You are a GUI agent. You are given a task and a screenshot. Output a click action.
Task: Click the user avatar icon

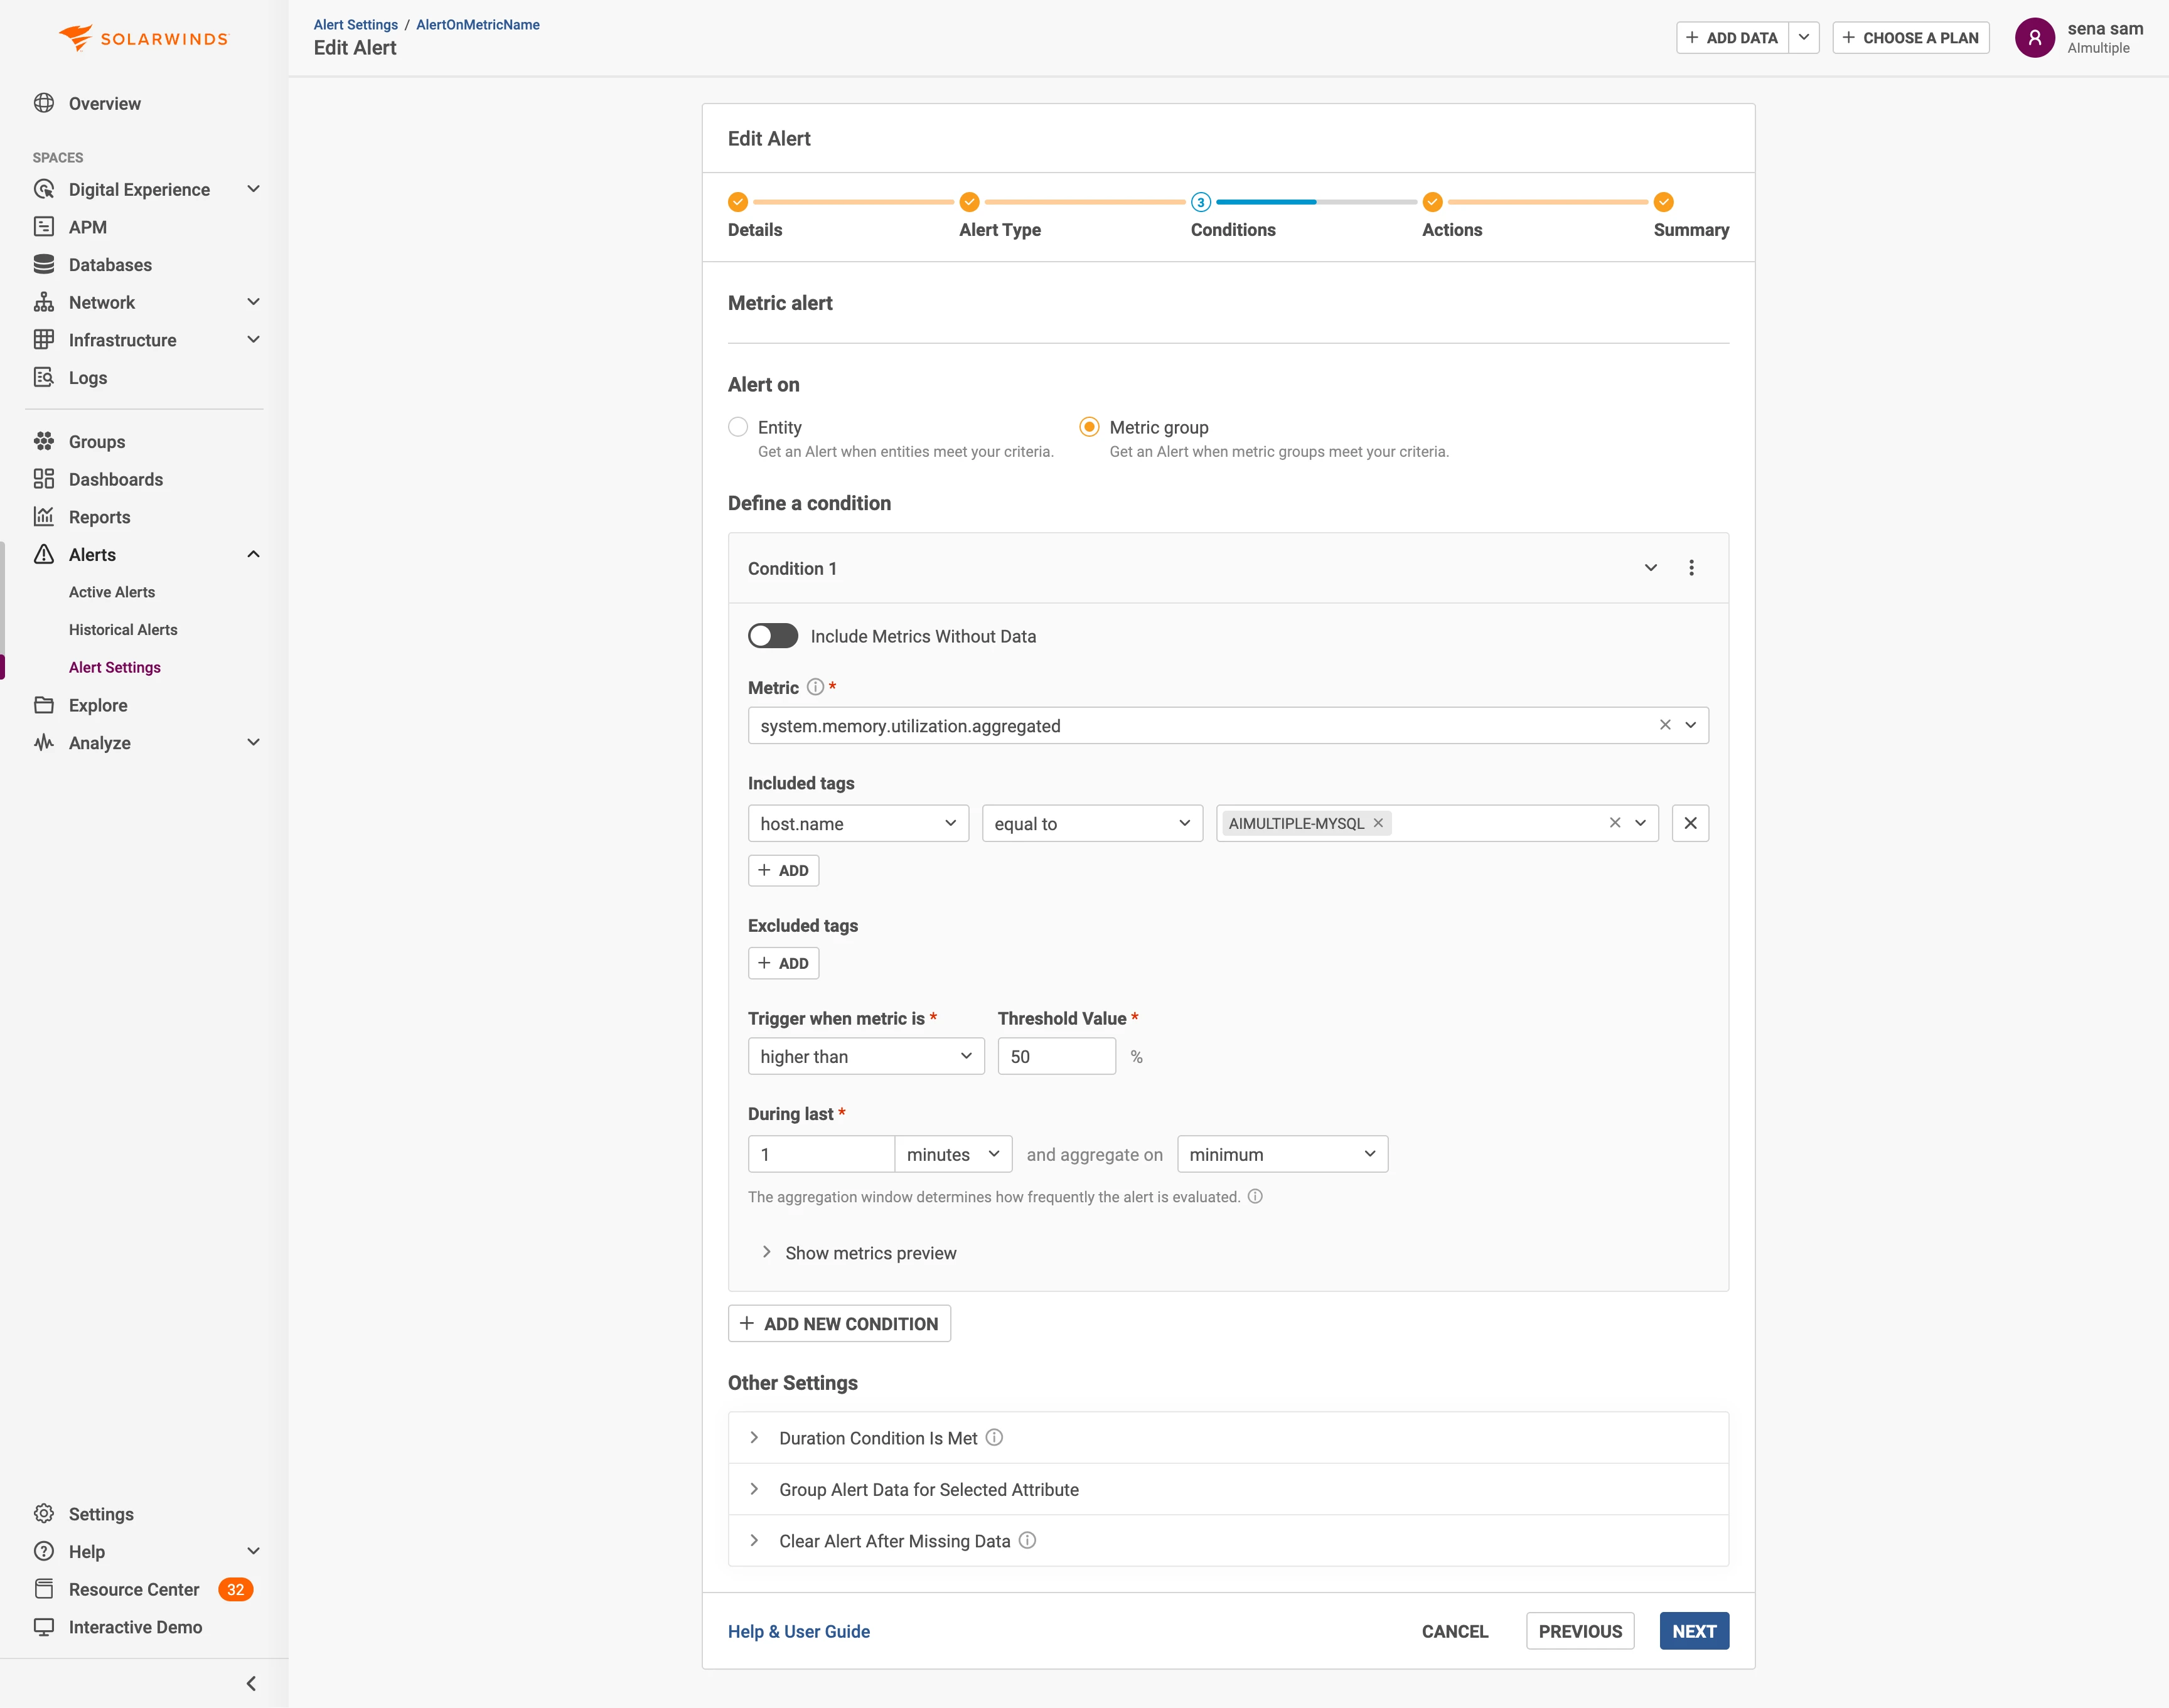2034,38
